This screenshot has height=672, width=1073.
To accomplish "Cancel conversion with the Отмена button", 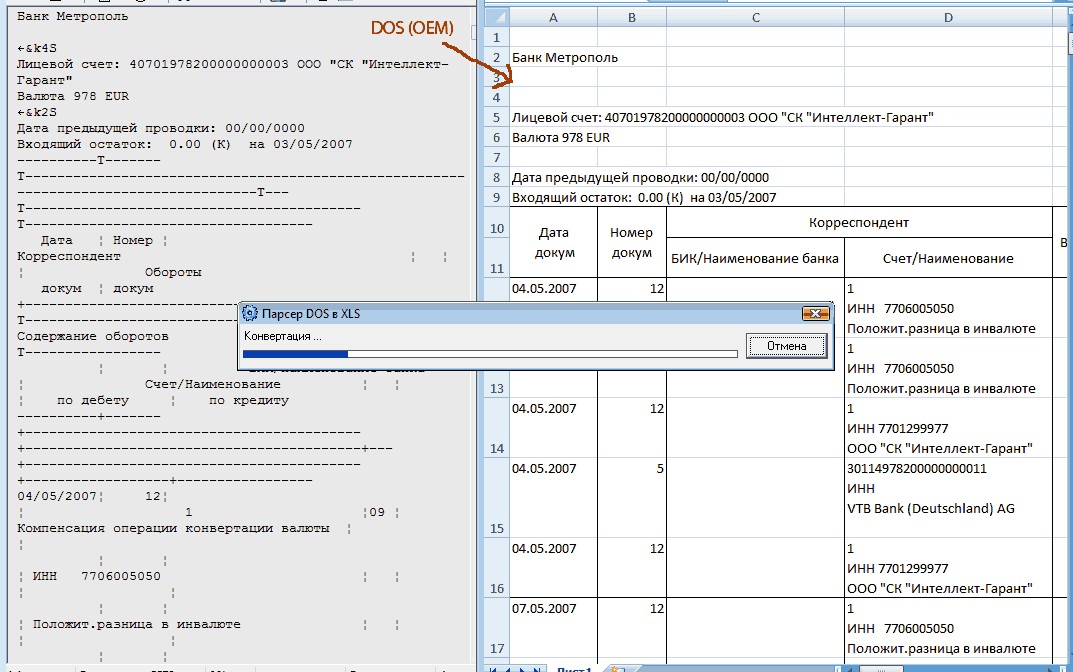I will 786,346.
